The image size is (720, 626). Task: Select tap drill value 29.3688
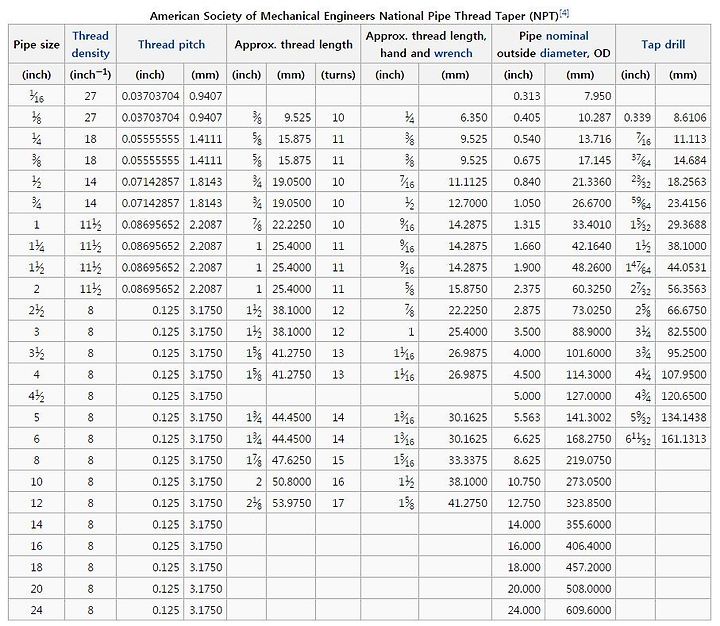[686, 225]
